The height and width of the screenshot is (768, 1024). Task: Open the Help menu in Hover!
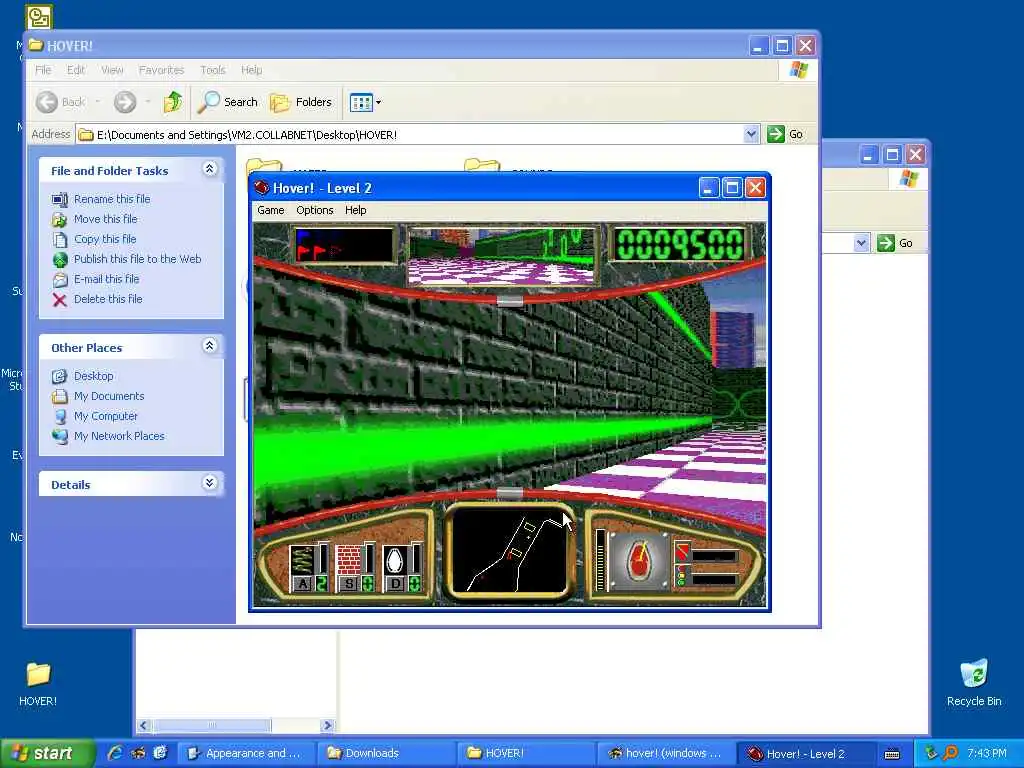(x=356, y=210)
